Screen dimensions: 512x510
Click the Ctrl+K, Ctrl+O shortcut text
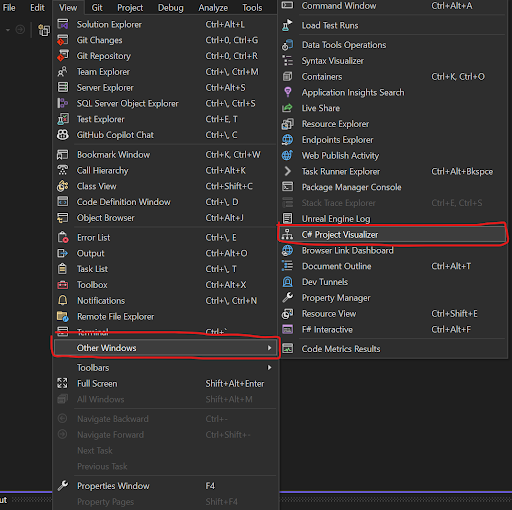point(458,77)
